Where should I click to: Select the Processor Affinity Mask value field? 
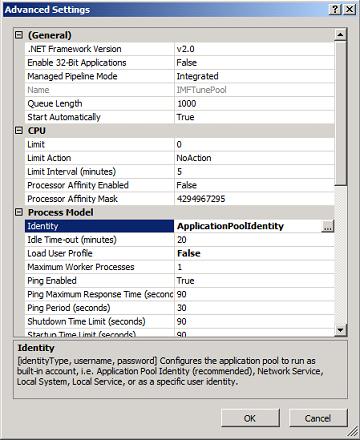pyautogui.click(x=254, y=199)
